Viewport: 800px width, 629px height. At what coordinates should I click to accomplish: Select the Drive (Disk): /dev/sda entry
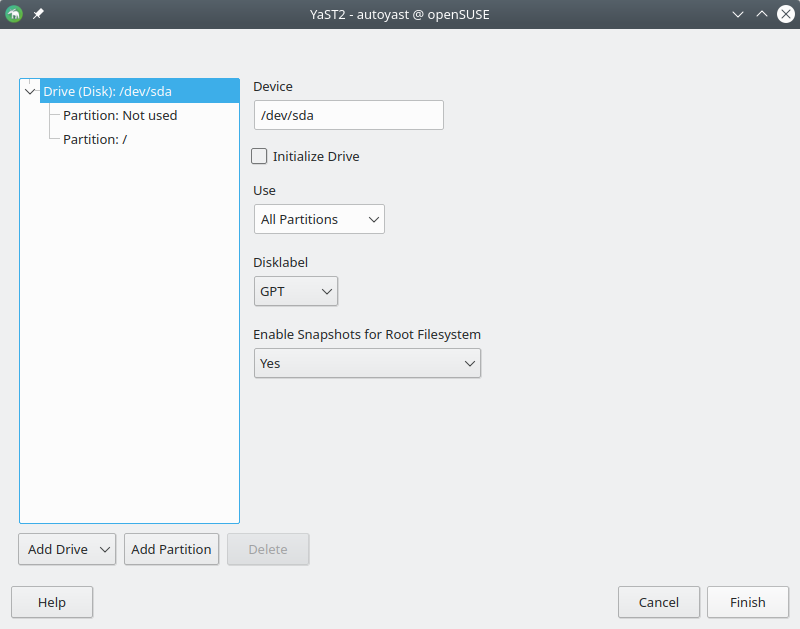pyautogui.click(x=107, y=91)
